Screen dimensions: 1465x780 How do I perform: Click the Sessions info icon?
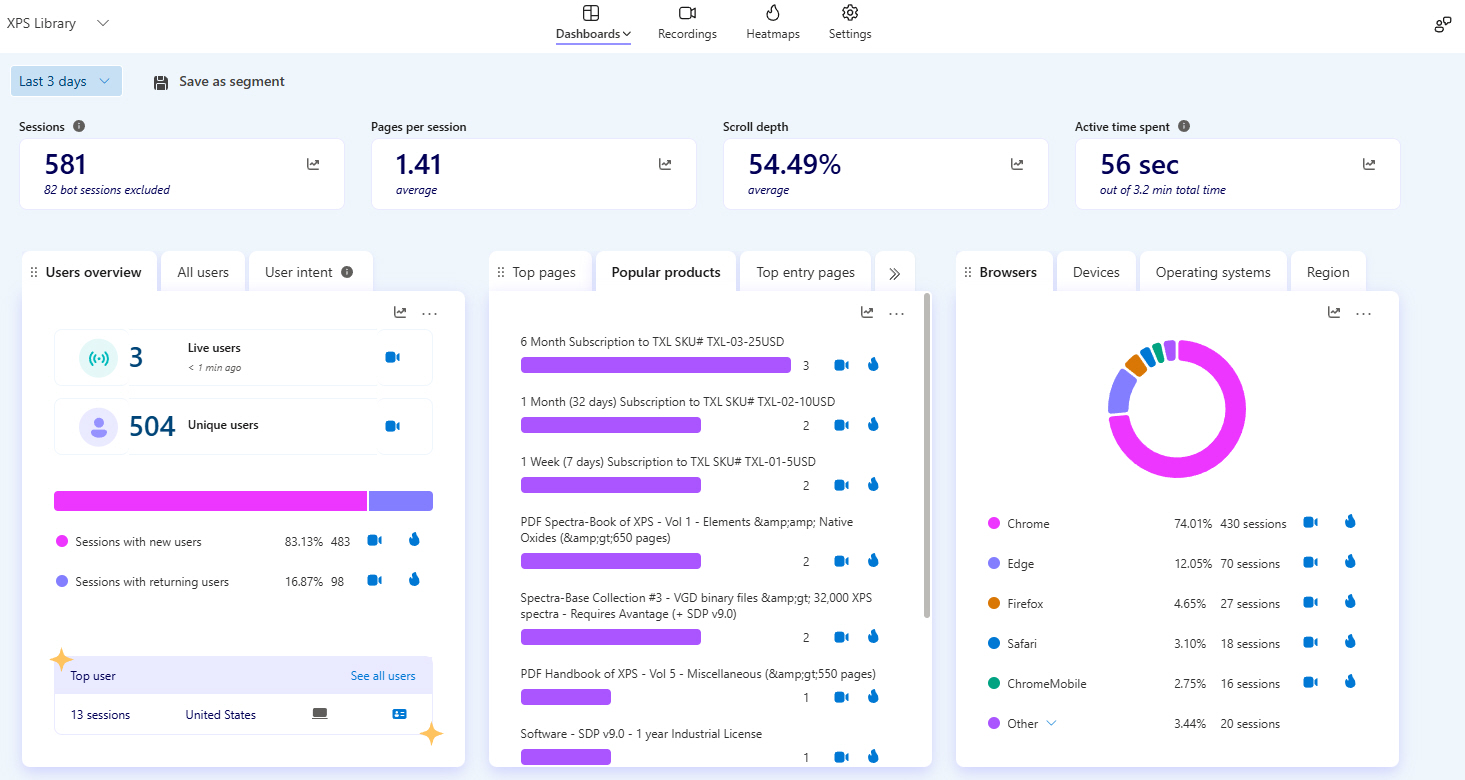click(x=79, y=127)
